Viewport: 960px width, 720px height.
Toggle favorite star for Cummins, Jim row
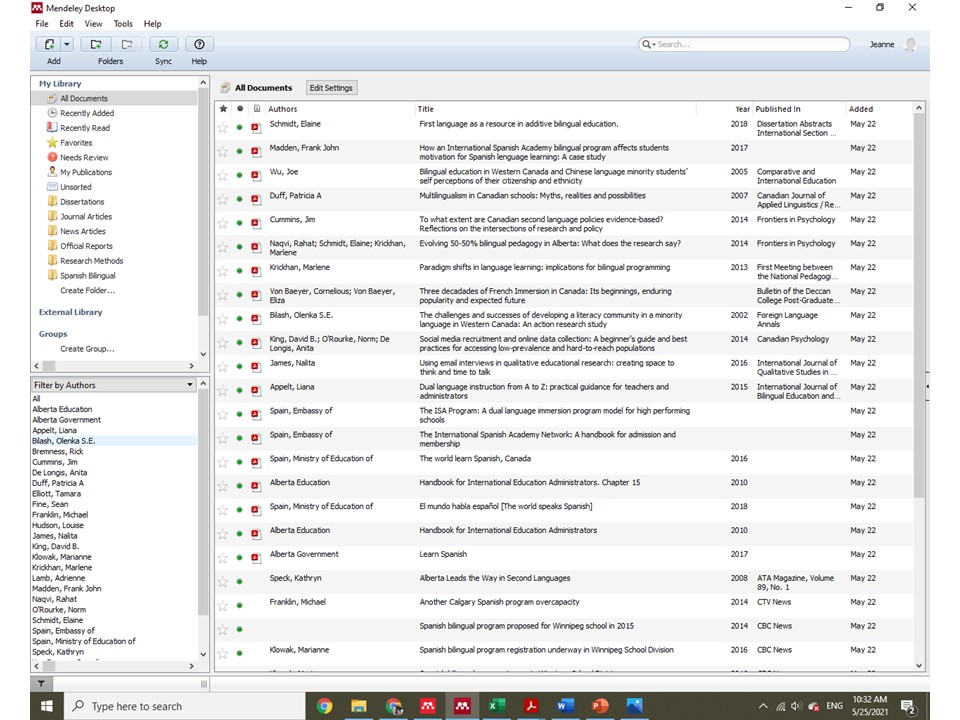pyautogui.click(x=223, y=223)
